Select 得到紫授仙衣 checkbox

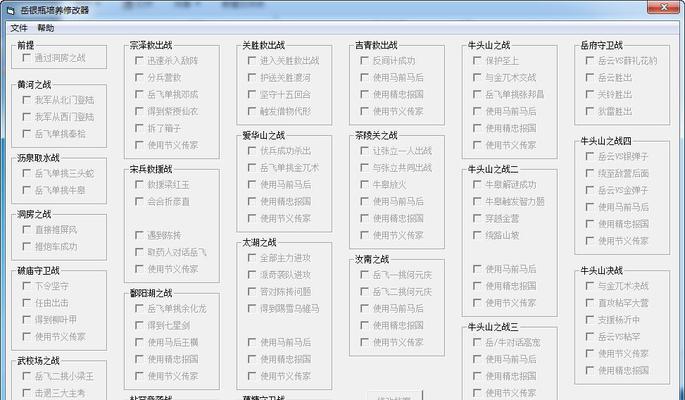[x=139, y=111]
